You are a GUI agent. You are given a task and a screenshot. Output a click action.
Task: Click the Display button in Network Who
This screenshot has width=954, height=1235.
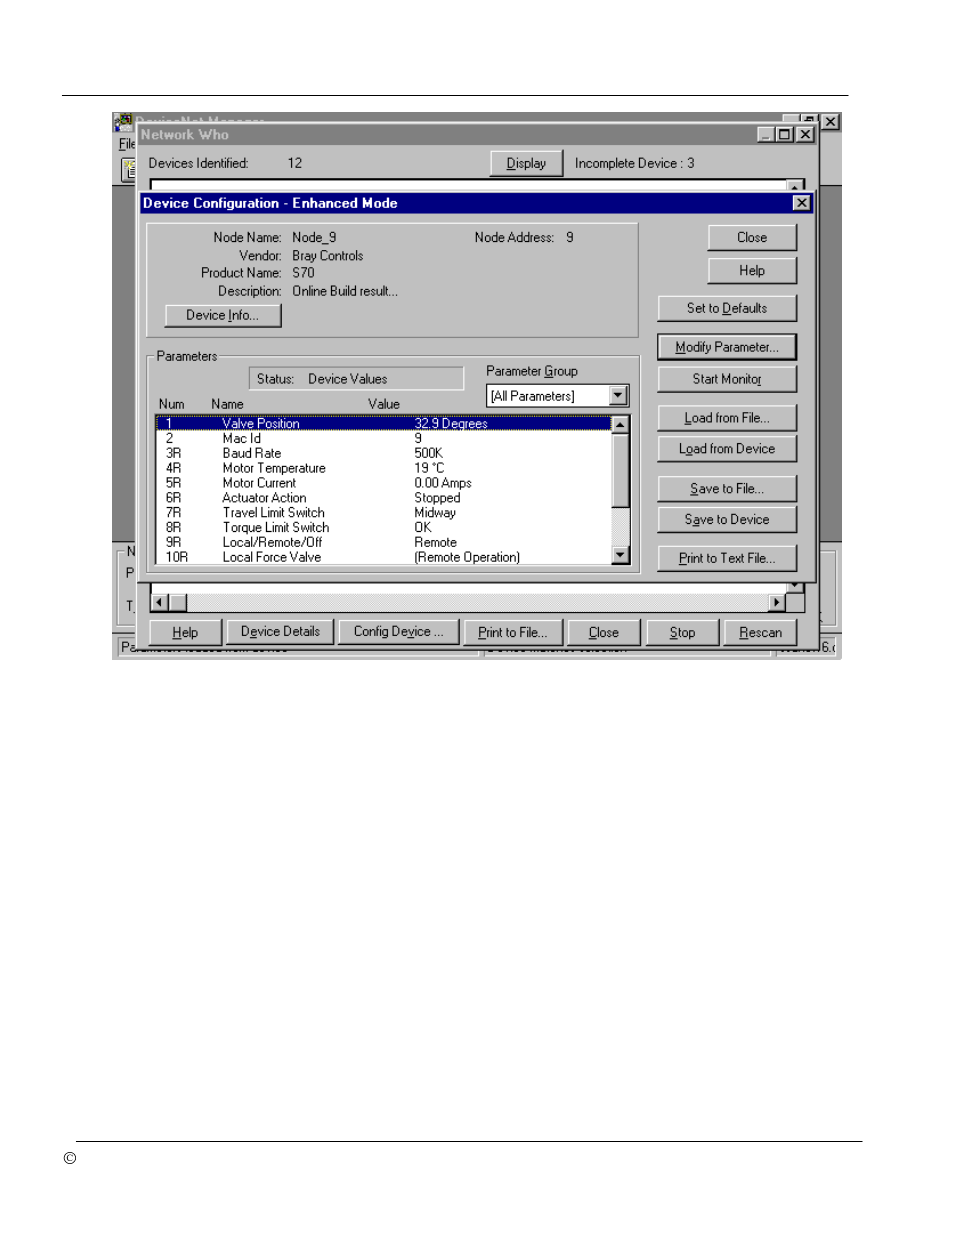click(x=526, y=163)
